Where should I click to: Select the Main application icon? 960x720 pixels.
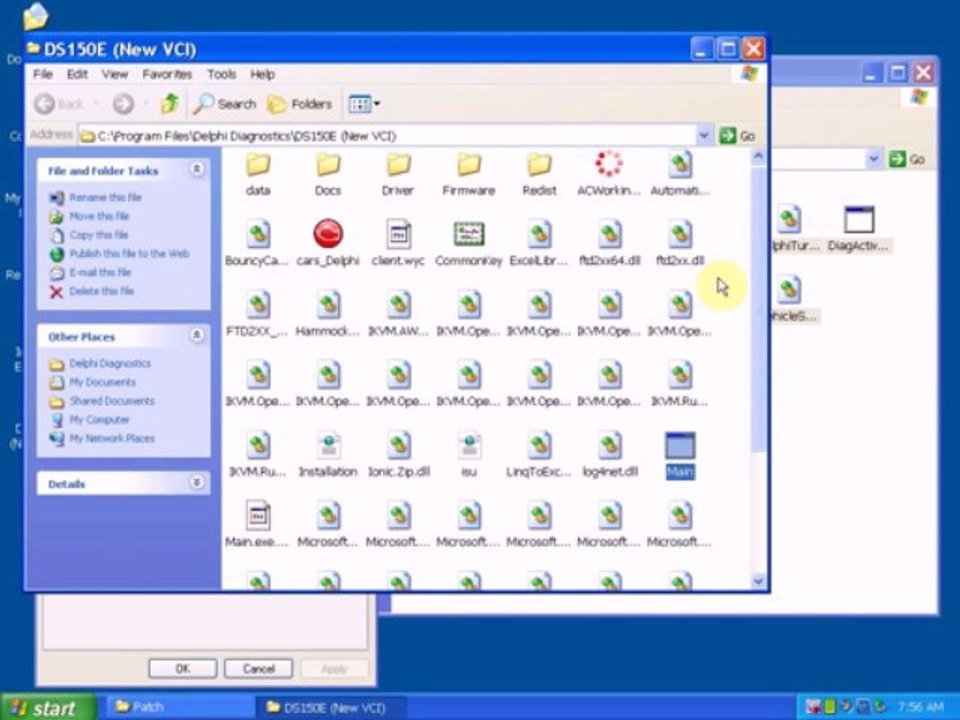pos(680,454)
